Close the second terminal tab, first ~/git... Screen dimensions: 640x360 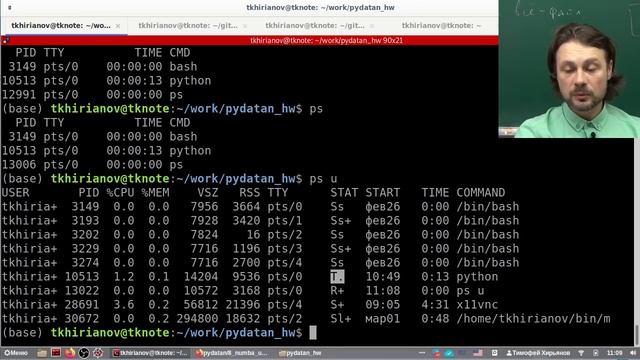[245, 26]
